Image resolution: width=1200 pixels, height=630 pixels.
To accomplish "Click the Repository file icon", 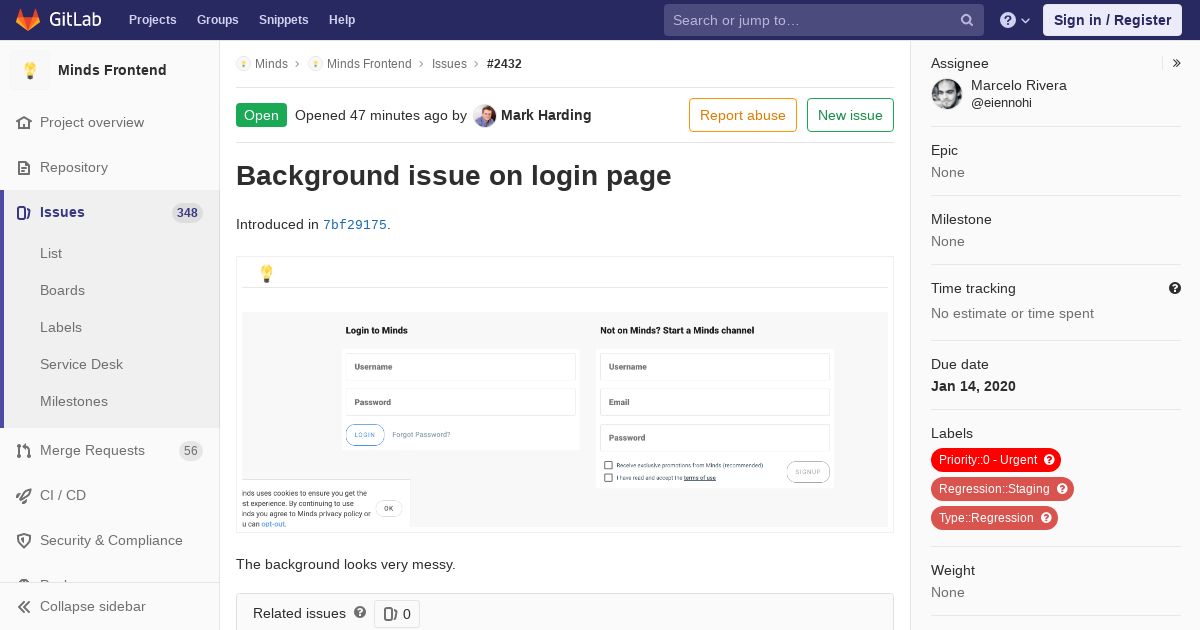I will click(24, 167).
